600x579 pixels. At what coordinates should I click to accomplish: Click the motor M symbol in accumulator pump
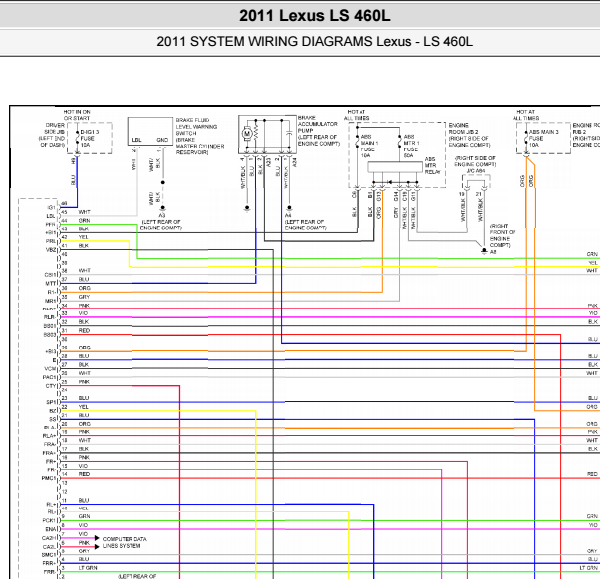tap(247, 134)
